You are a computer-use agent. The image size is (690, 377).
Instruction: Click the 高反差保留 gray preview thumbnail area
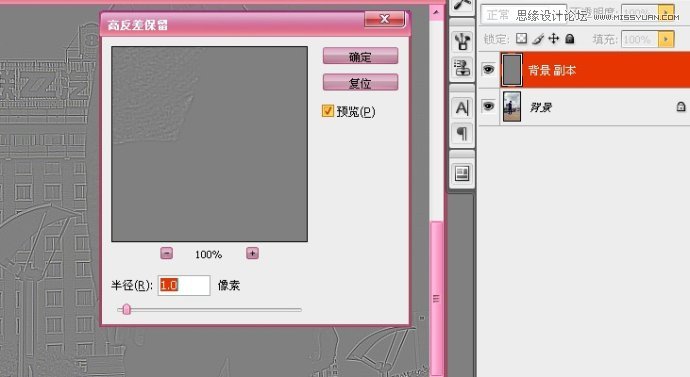click(209, 144)
